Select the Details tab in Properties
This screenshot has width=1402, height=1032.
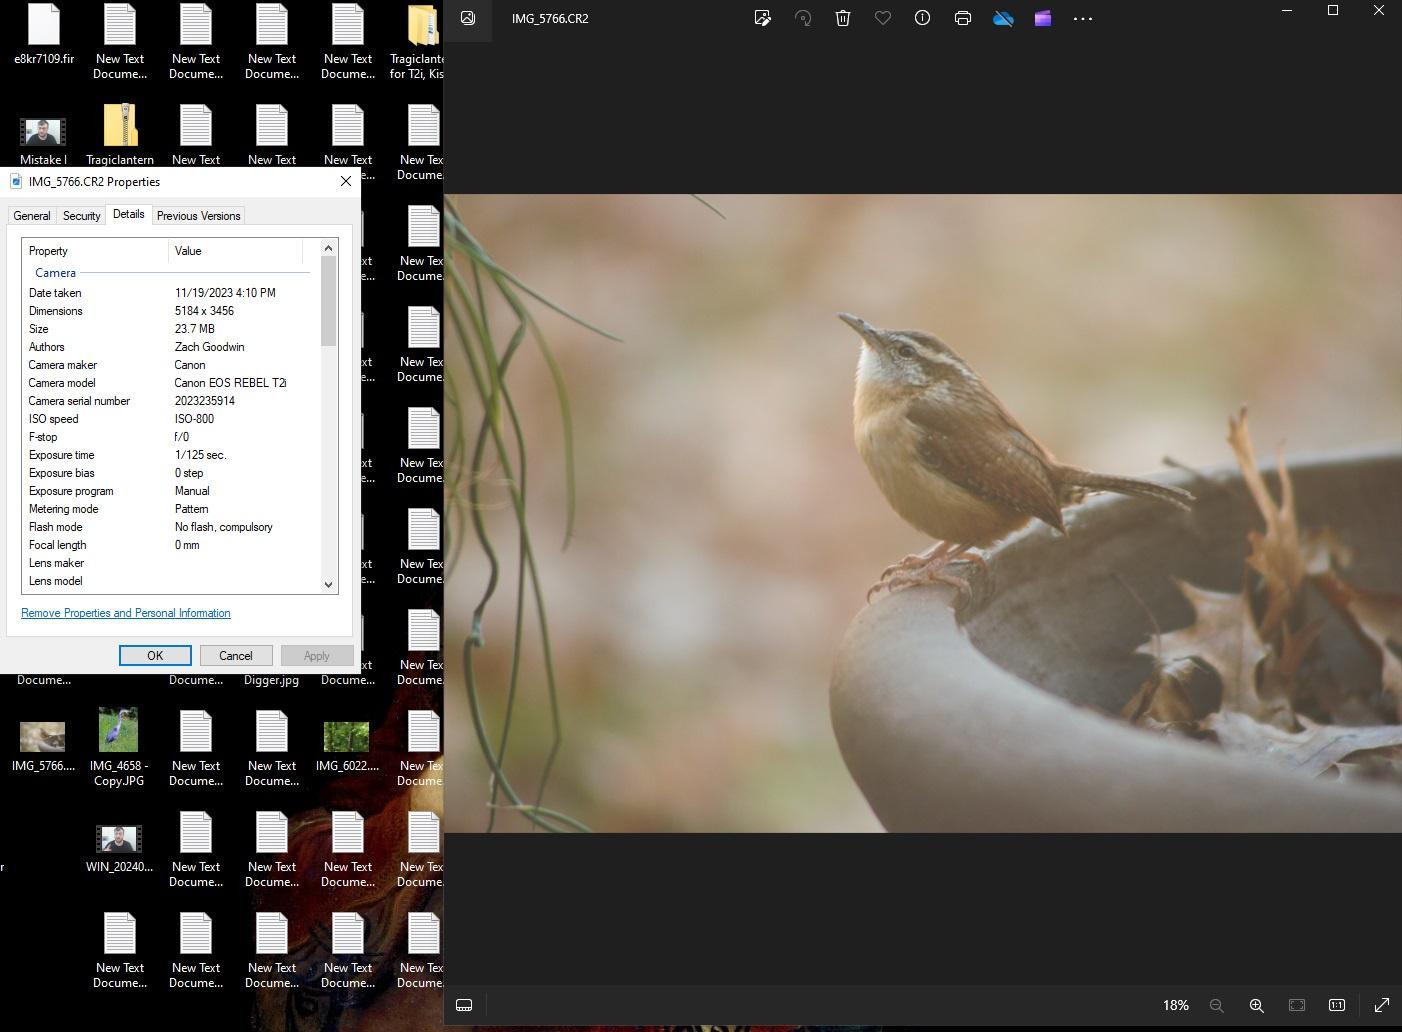pos(128,214)
